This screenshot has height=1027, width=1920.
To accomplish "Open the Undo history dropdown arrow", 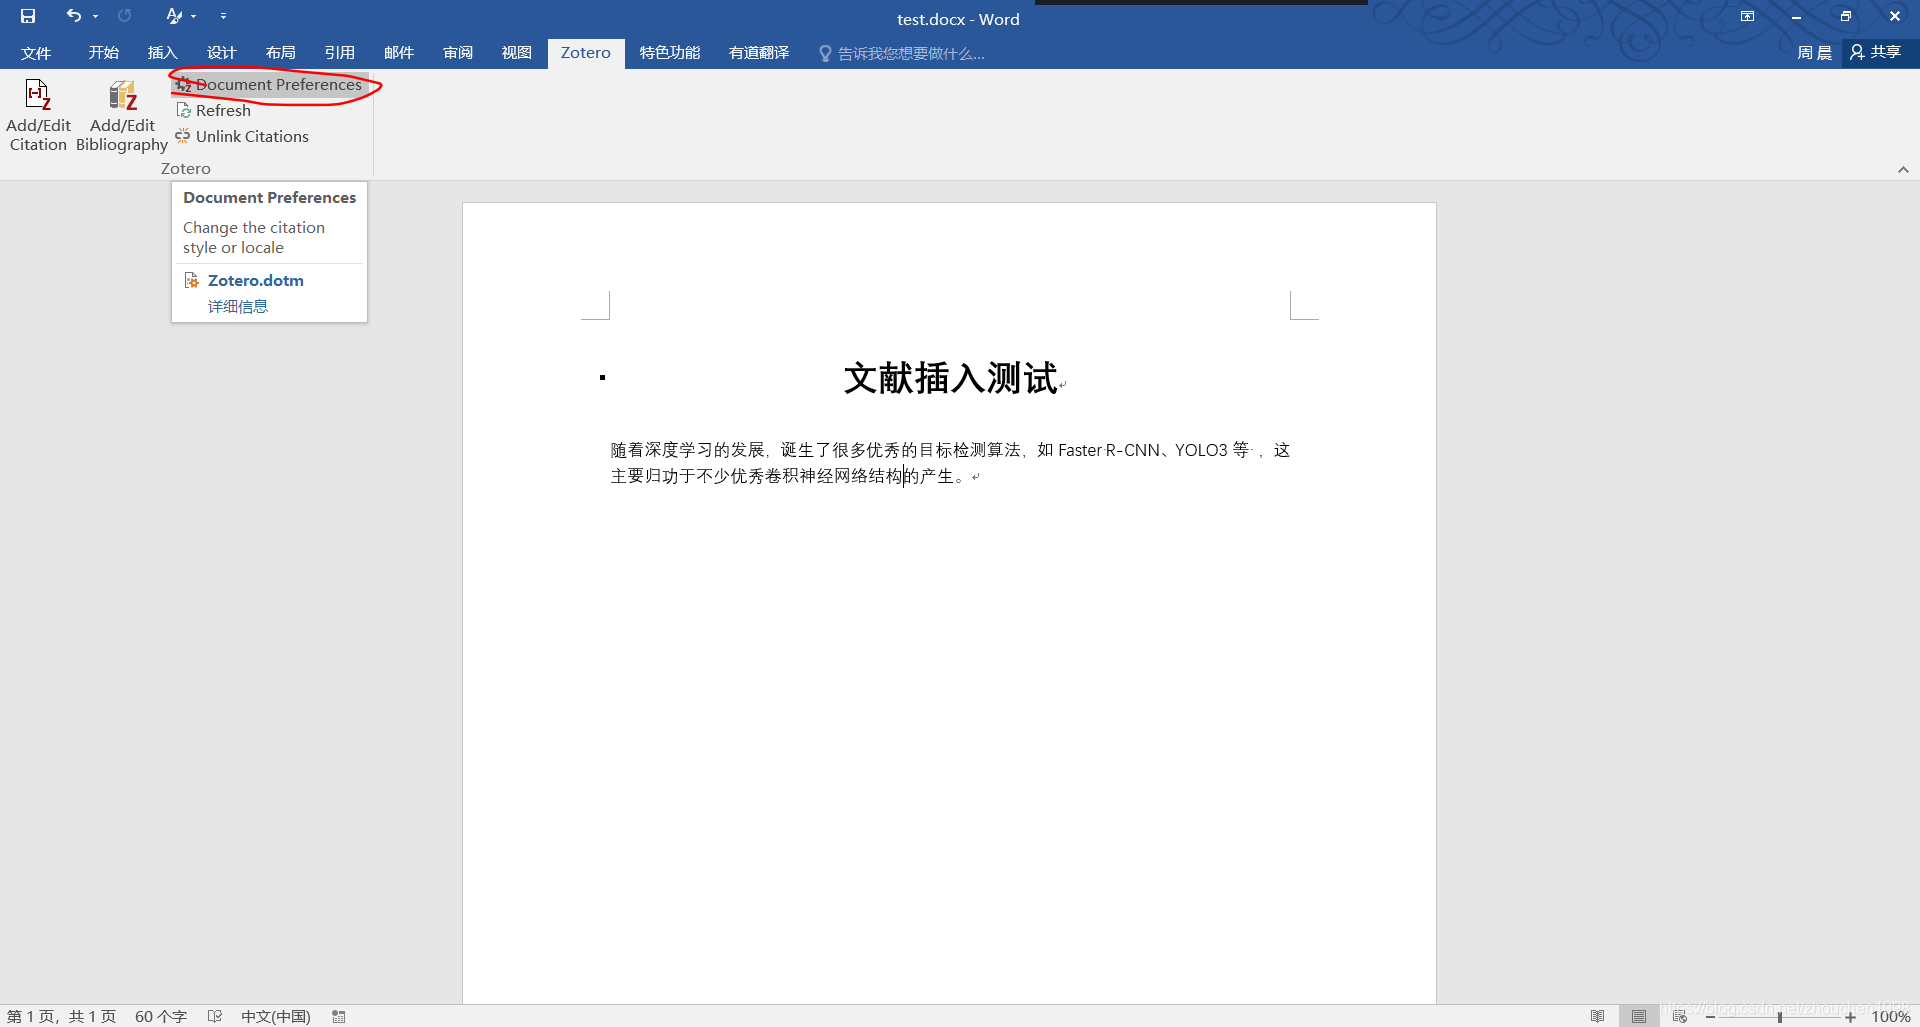I will tap(96, 16).
